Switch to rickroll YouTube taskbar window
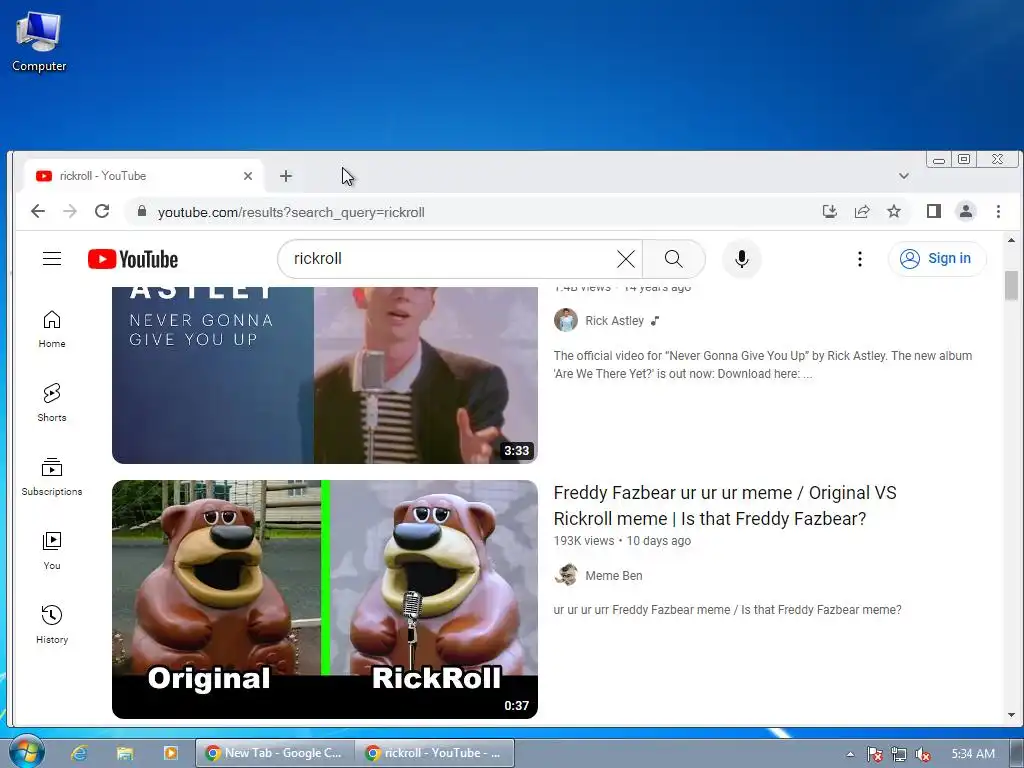Image resolution: width=1024 pixels, height=768 pixels. [x=435, y=753]
